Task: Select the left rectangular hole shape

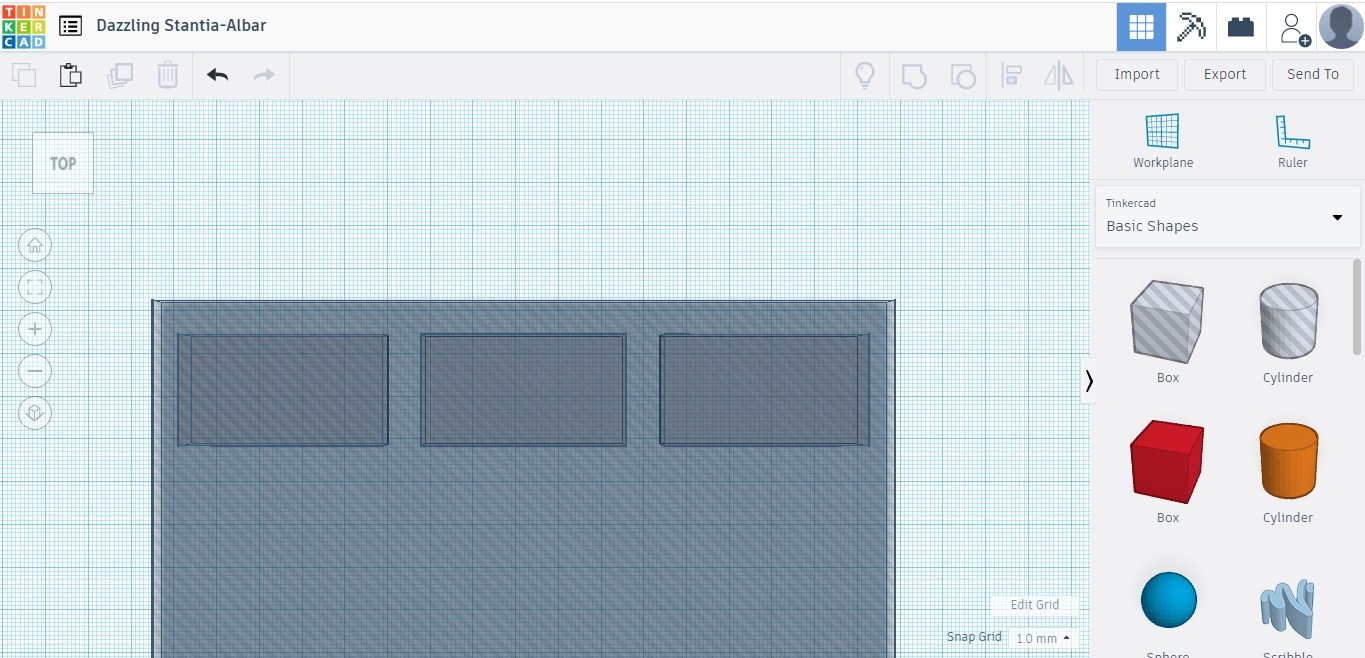Action: (x=283, y=390)
